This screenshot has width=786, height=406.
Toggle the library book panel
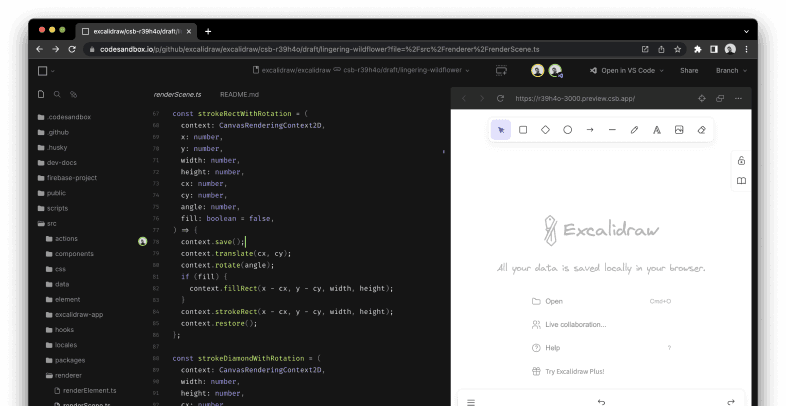coord(741,181)
